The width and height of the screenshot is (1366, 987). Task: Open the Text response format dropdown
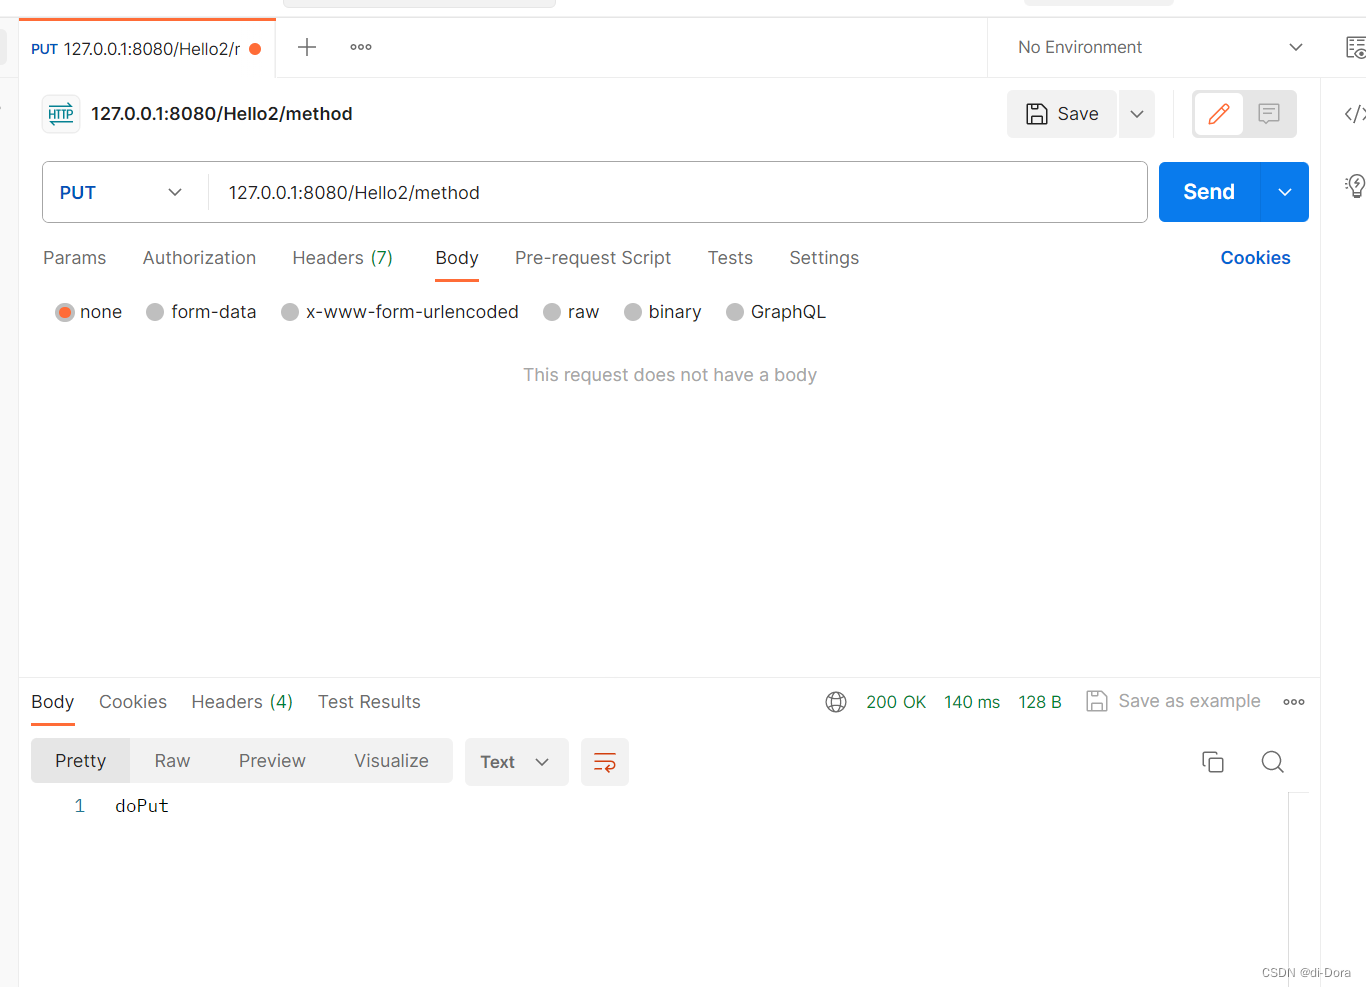coord(516,762)
